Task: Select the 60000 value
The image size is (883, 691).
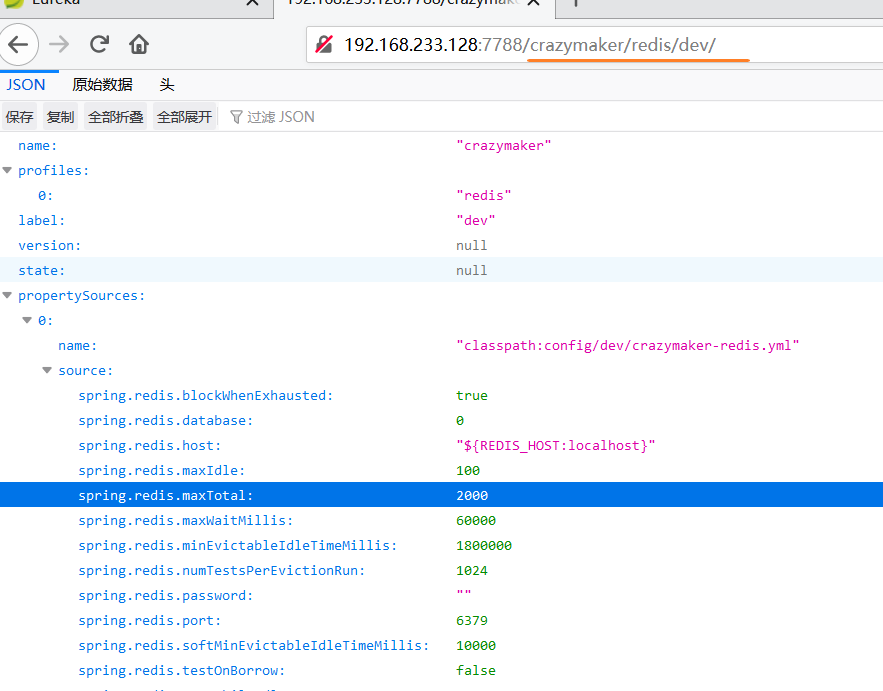Action: (476, 520)
